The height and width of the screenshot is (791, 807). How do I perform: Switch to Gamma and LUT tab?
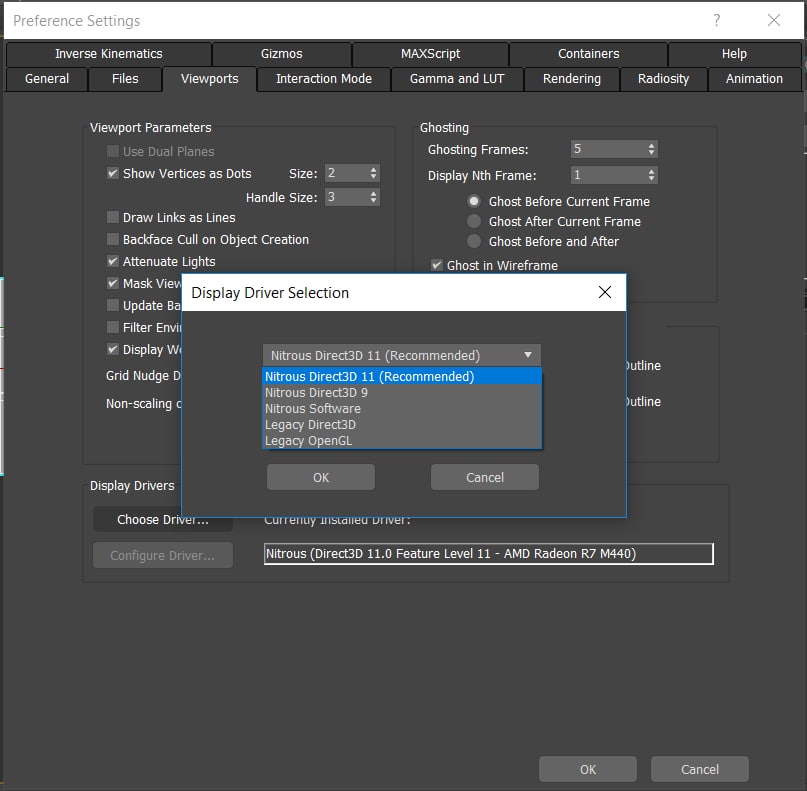click(457, 79)
